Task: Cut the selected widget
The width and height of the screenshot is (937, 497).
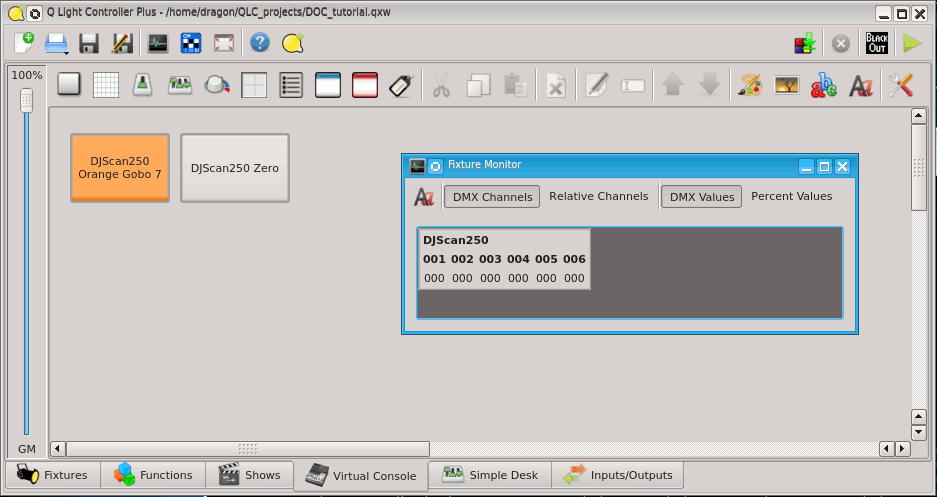Action: (441, 85)
